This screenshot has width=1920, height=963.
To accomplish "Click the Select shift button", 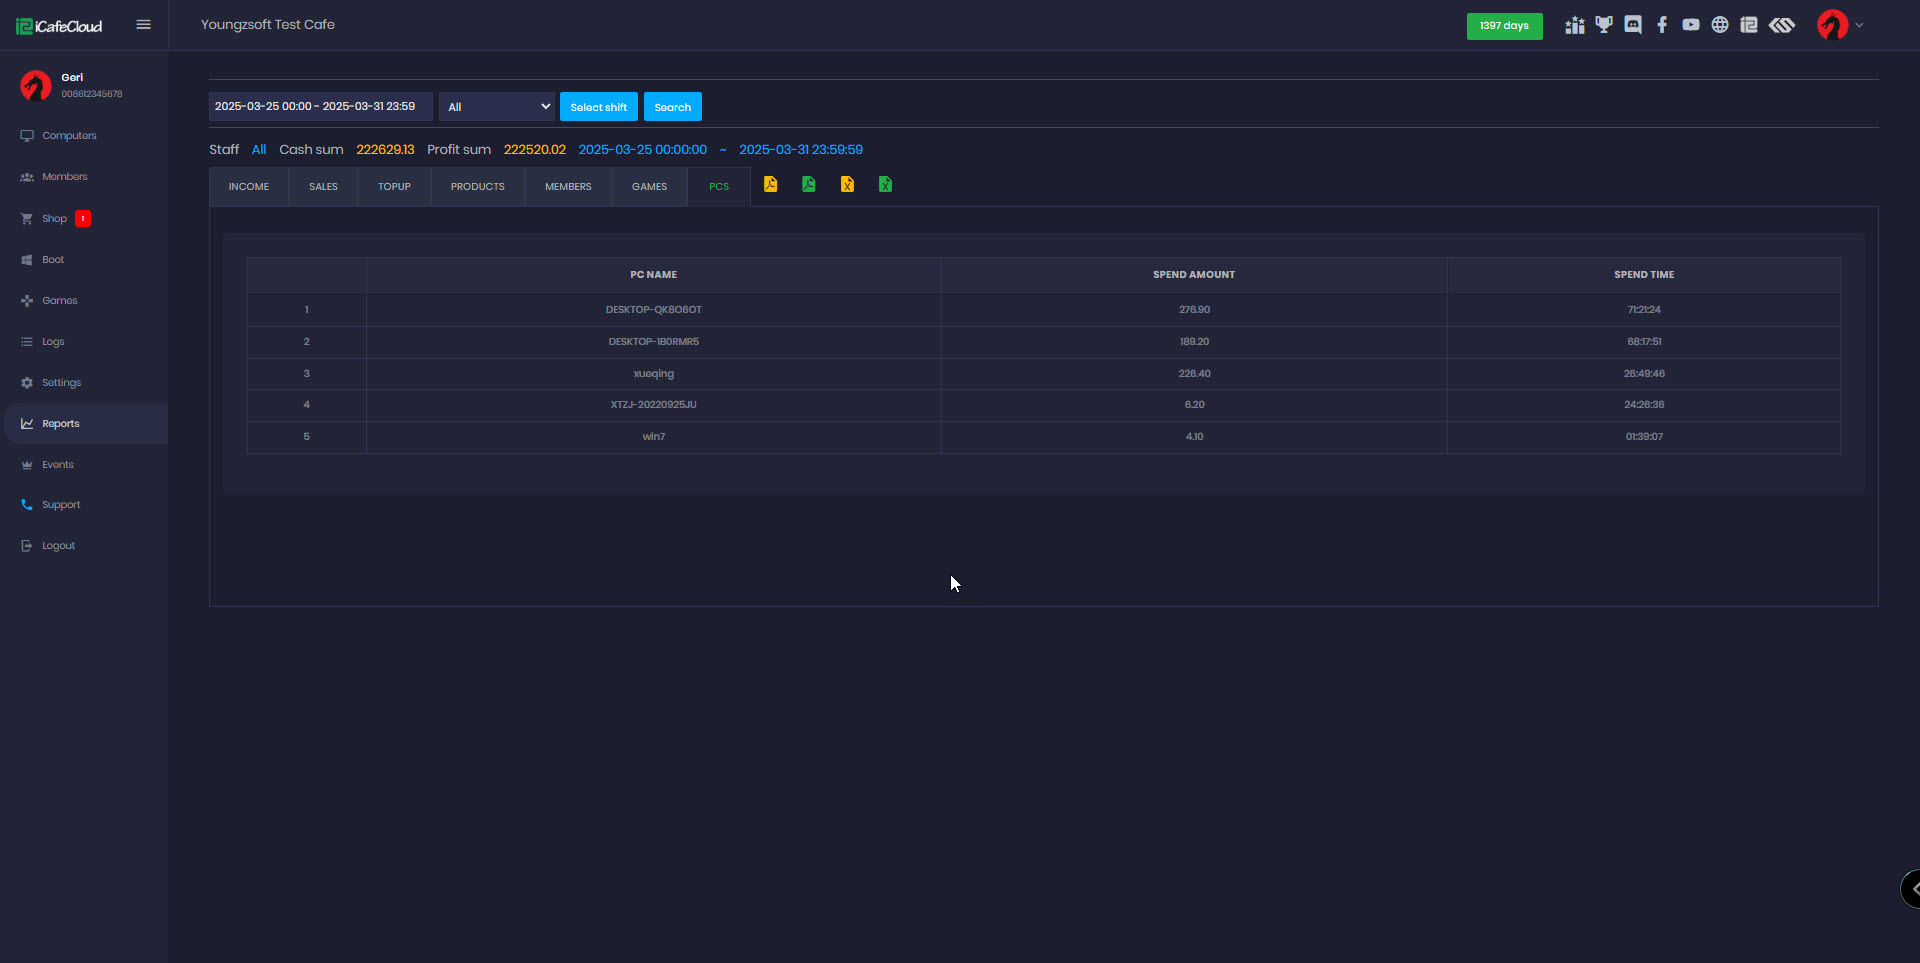I will pyautogui.click(x=598, y=107).
